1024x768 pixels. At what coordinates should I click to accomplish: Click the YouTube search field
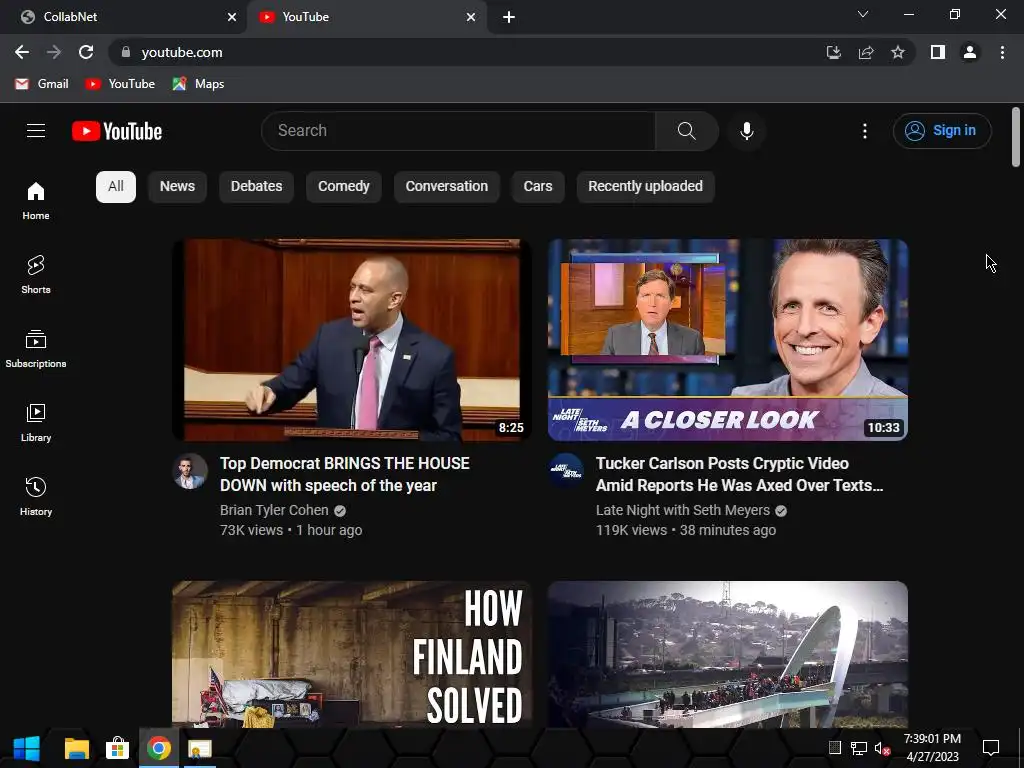[x=458, y=131]
